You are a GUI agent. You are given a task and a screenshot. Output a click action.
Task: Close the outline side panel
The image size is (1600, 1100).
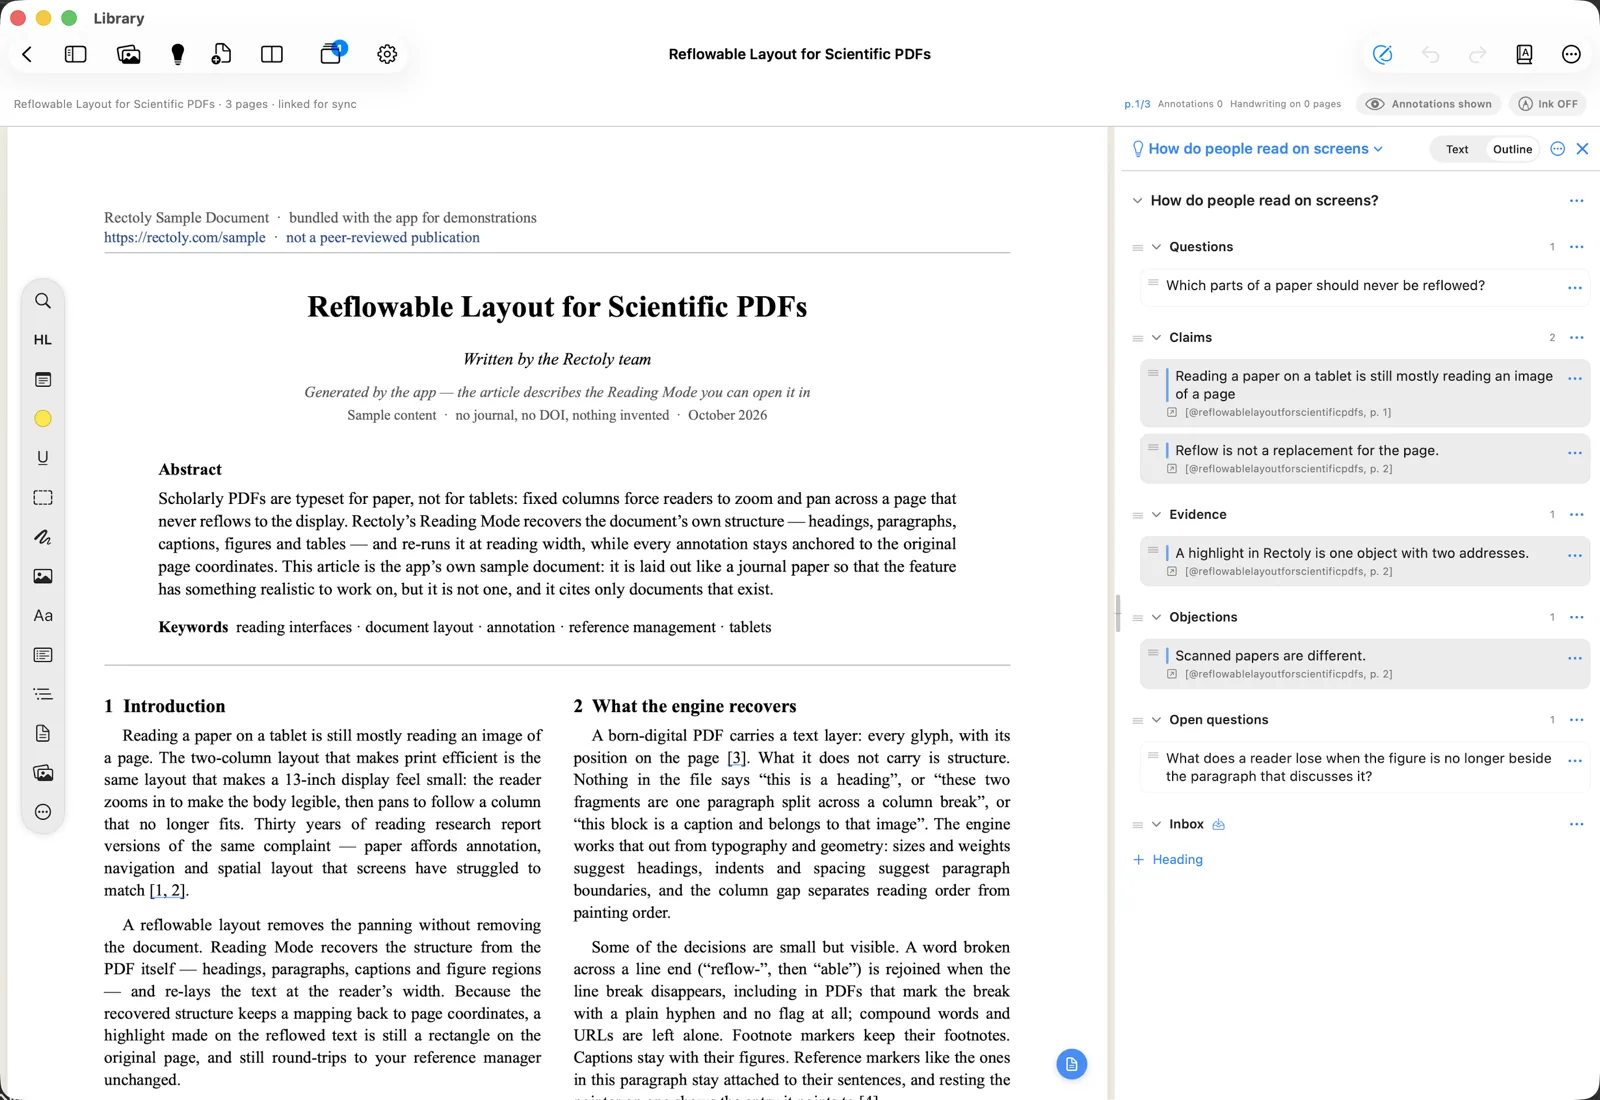1582,149
